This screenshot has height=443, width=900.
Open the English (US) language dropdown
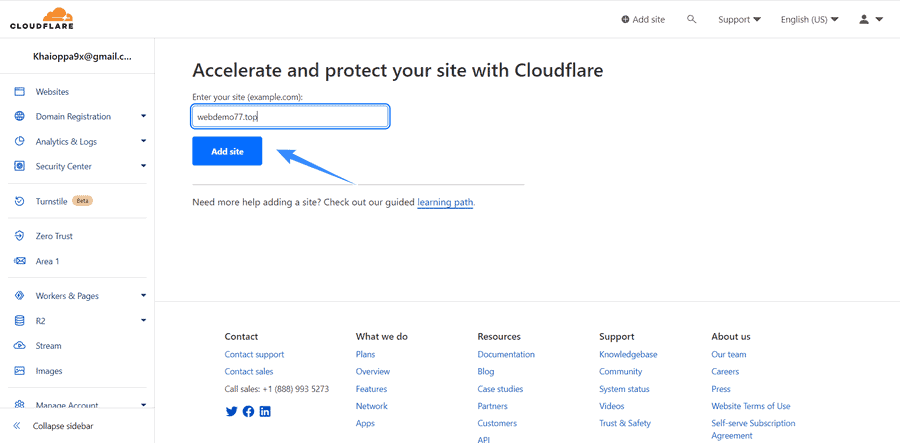tap(809, 20)
